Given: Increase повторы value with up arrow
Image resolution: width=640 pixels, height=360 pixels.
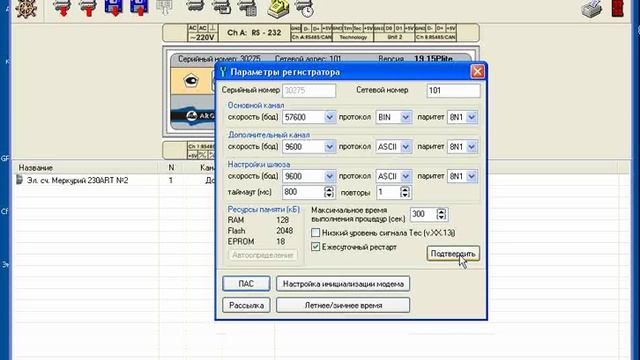Looking at the screenshot, I should click(x=405, y=189).
